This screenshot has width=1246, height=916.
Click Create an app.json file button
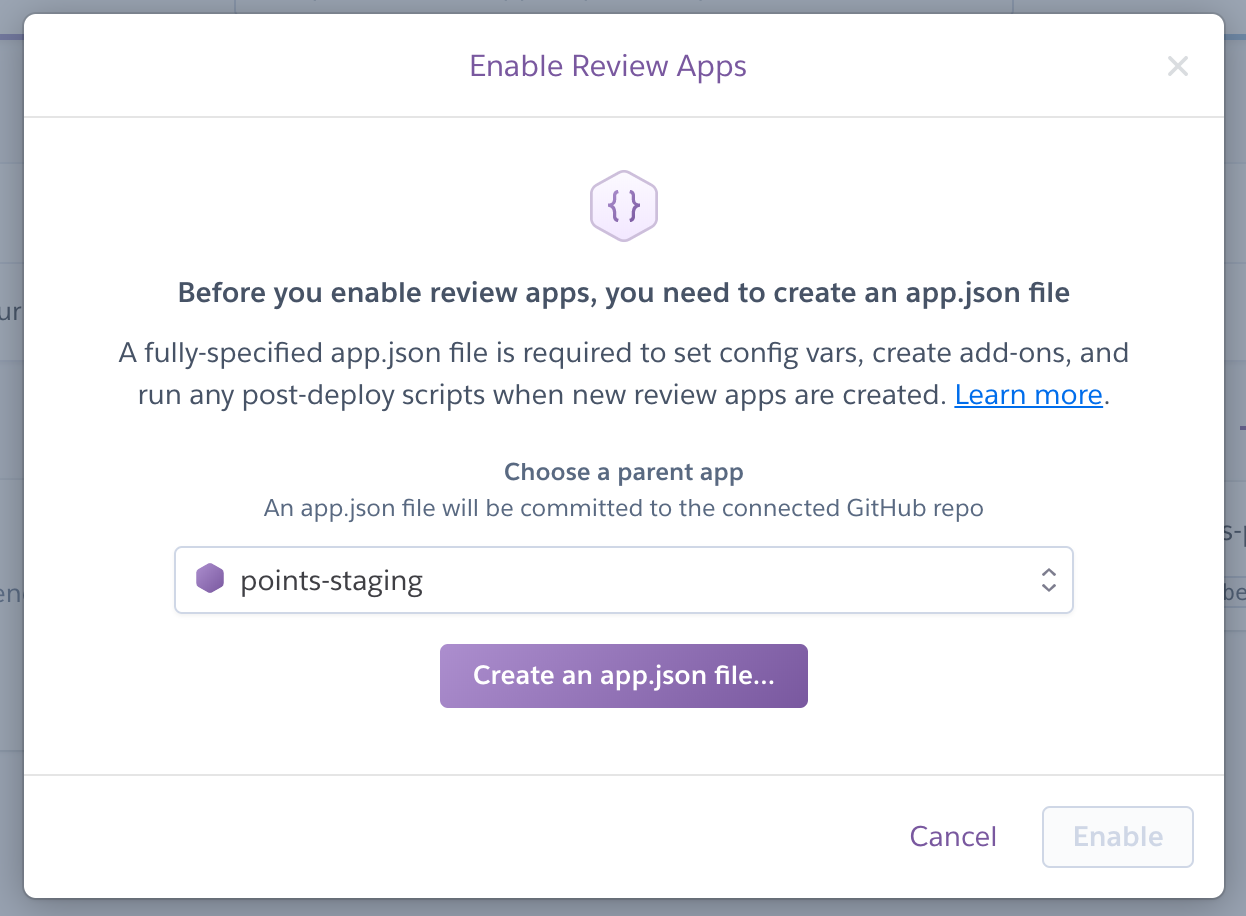(x=623, y=676)
